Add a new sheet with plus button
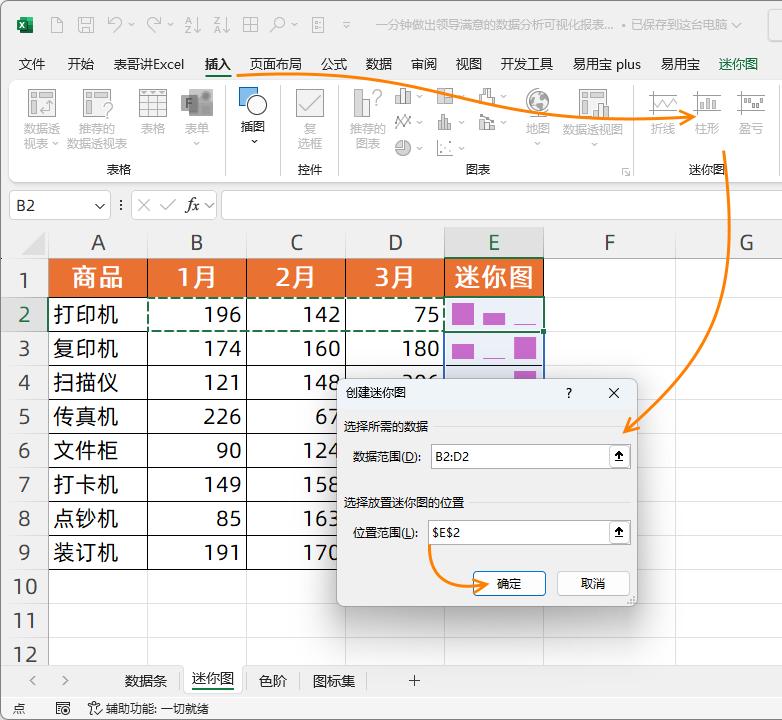This screenshot has height=720, width=782. pos(414,681)
